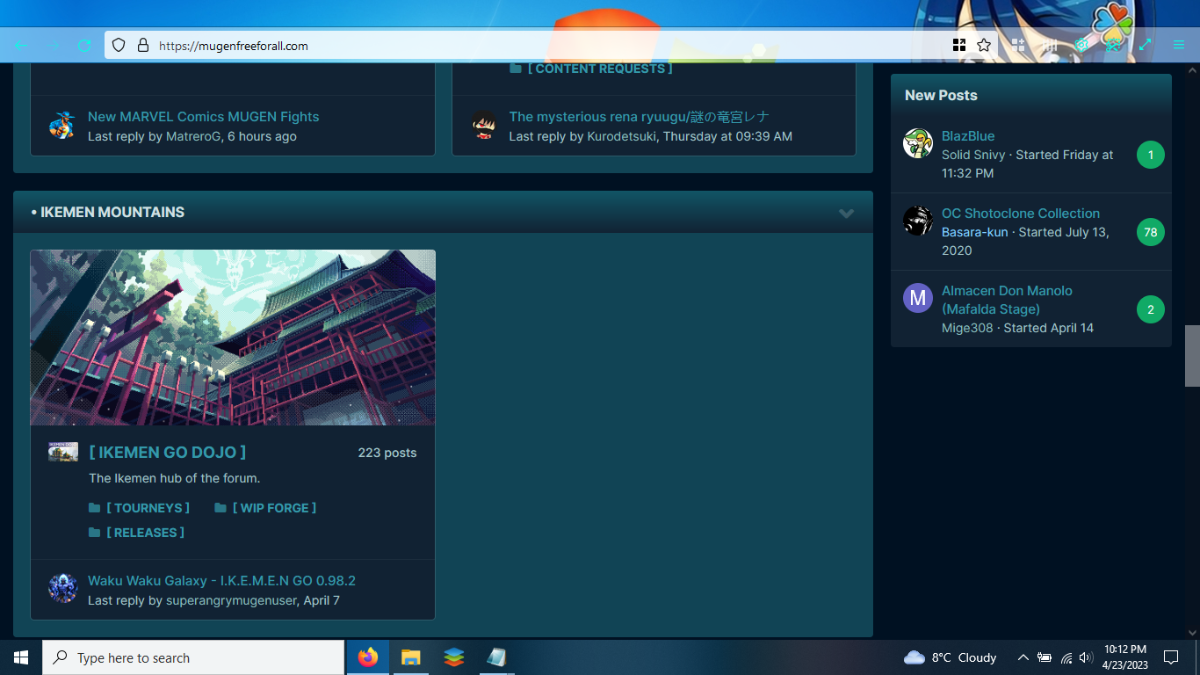Open Almacen Don Manolo (Mafalda Stage) post
The image size is (1200, 675).
[1007, 300]
